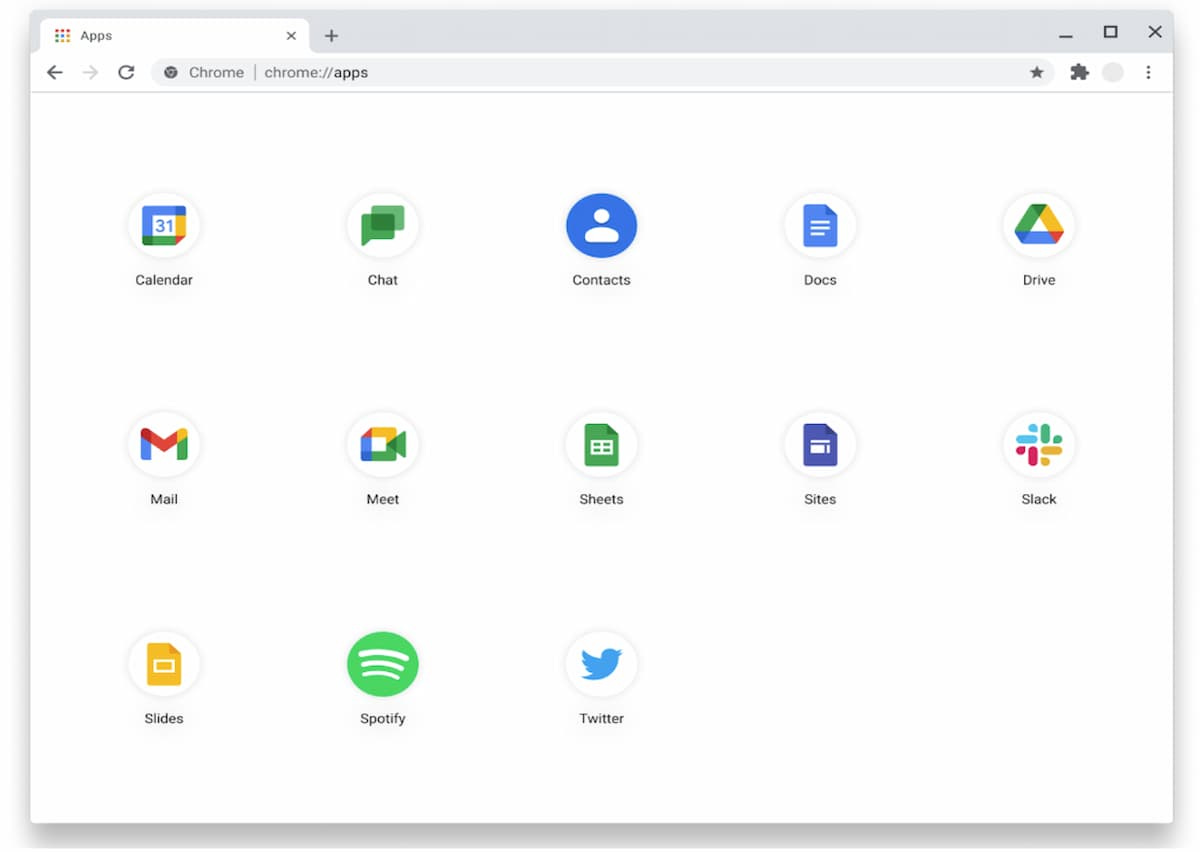Image resolution: width=1200 pixels, height=852 pixels.
Task: Click the Extensions puzzle icon
Action: click(1079, 72)
